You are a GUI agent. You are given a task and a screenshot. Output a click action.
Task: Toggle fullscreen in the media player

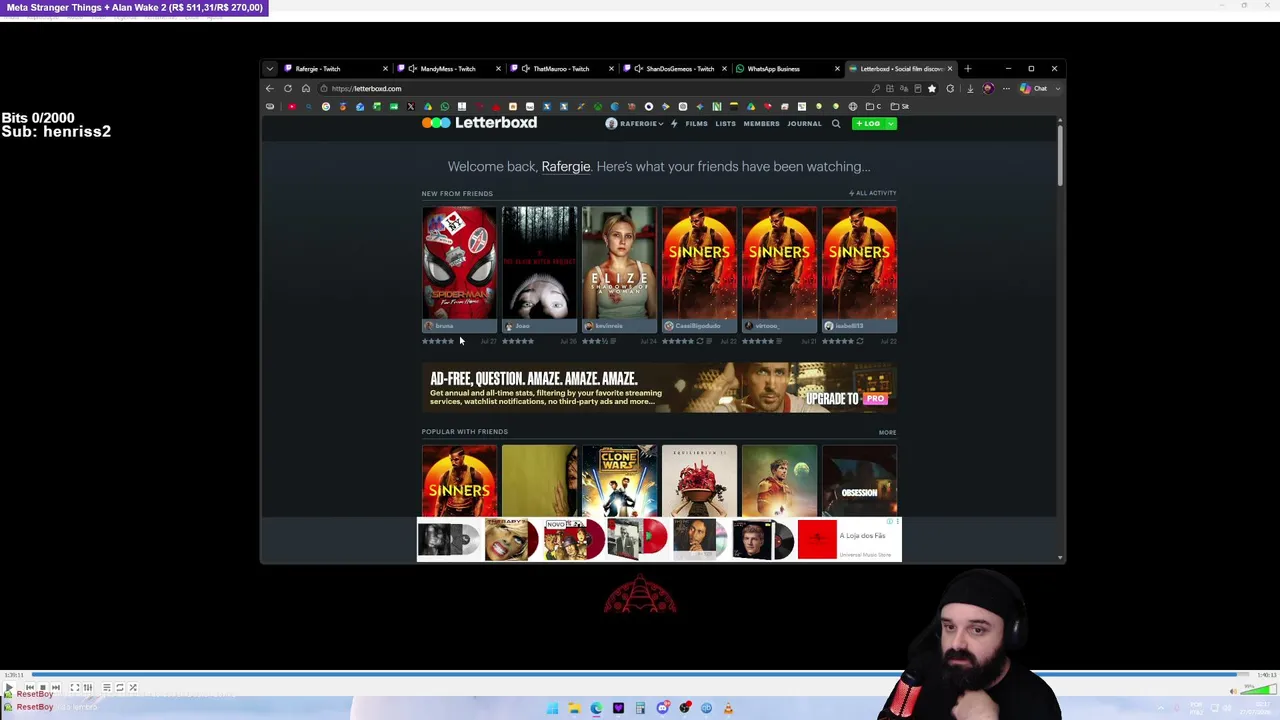pyautogui.click(x=74, y=688)
